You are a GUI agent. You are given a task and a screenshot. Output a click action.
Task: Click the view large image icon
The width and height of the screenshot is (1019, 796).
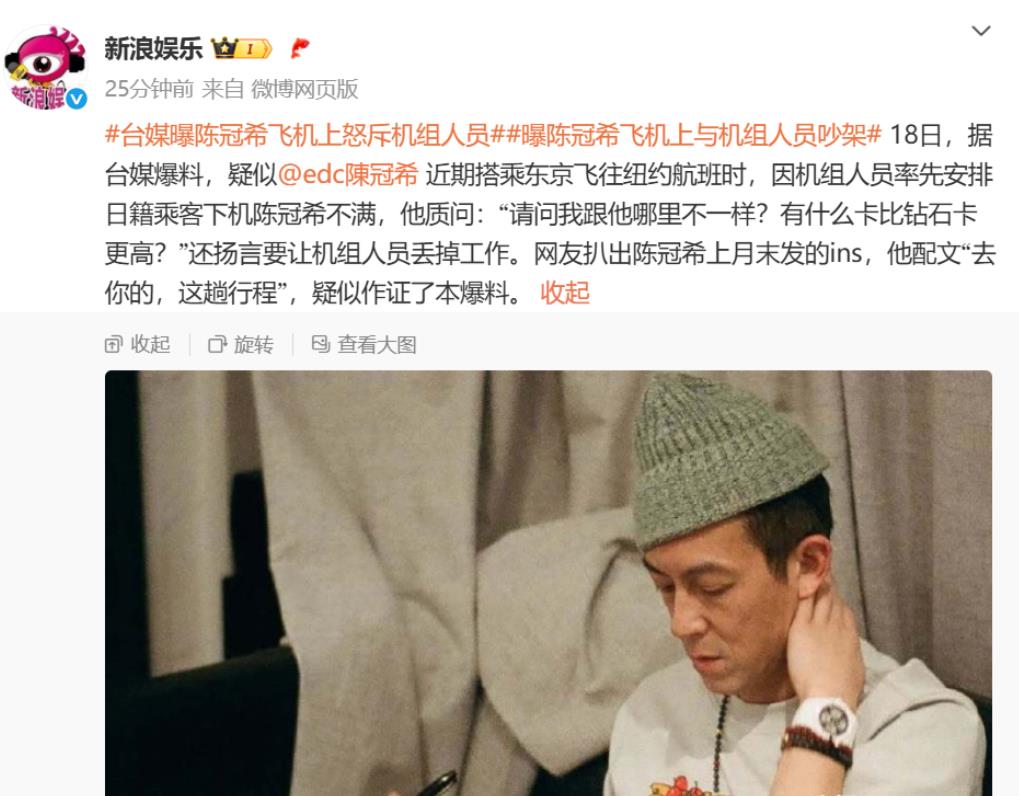point(320,344)
